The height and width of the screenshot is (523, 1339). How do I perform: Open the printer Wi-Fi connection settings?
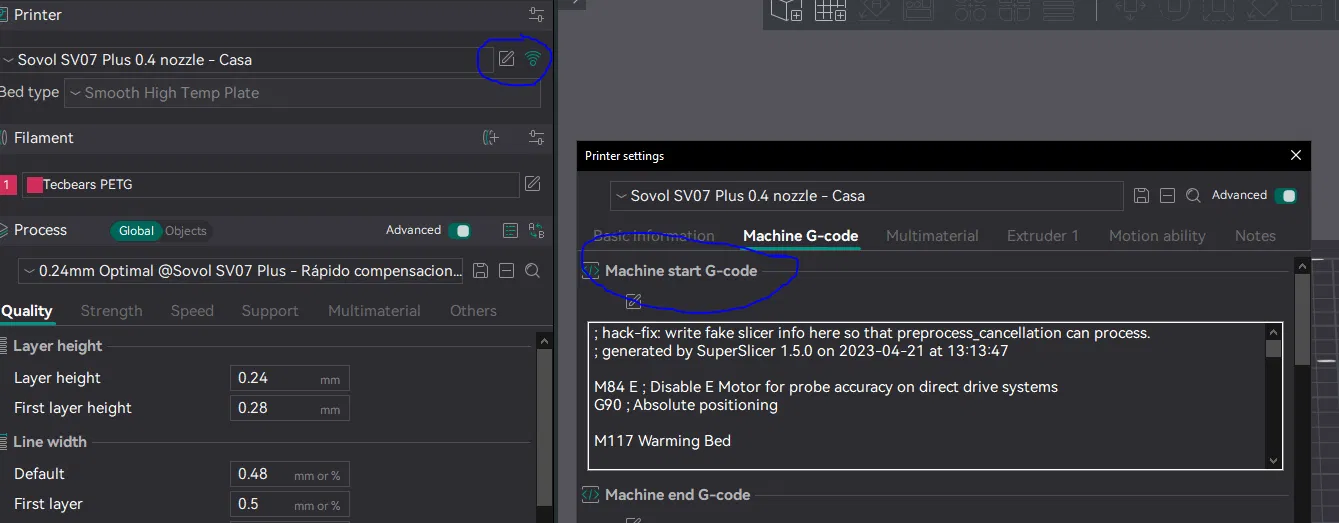533,59
